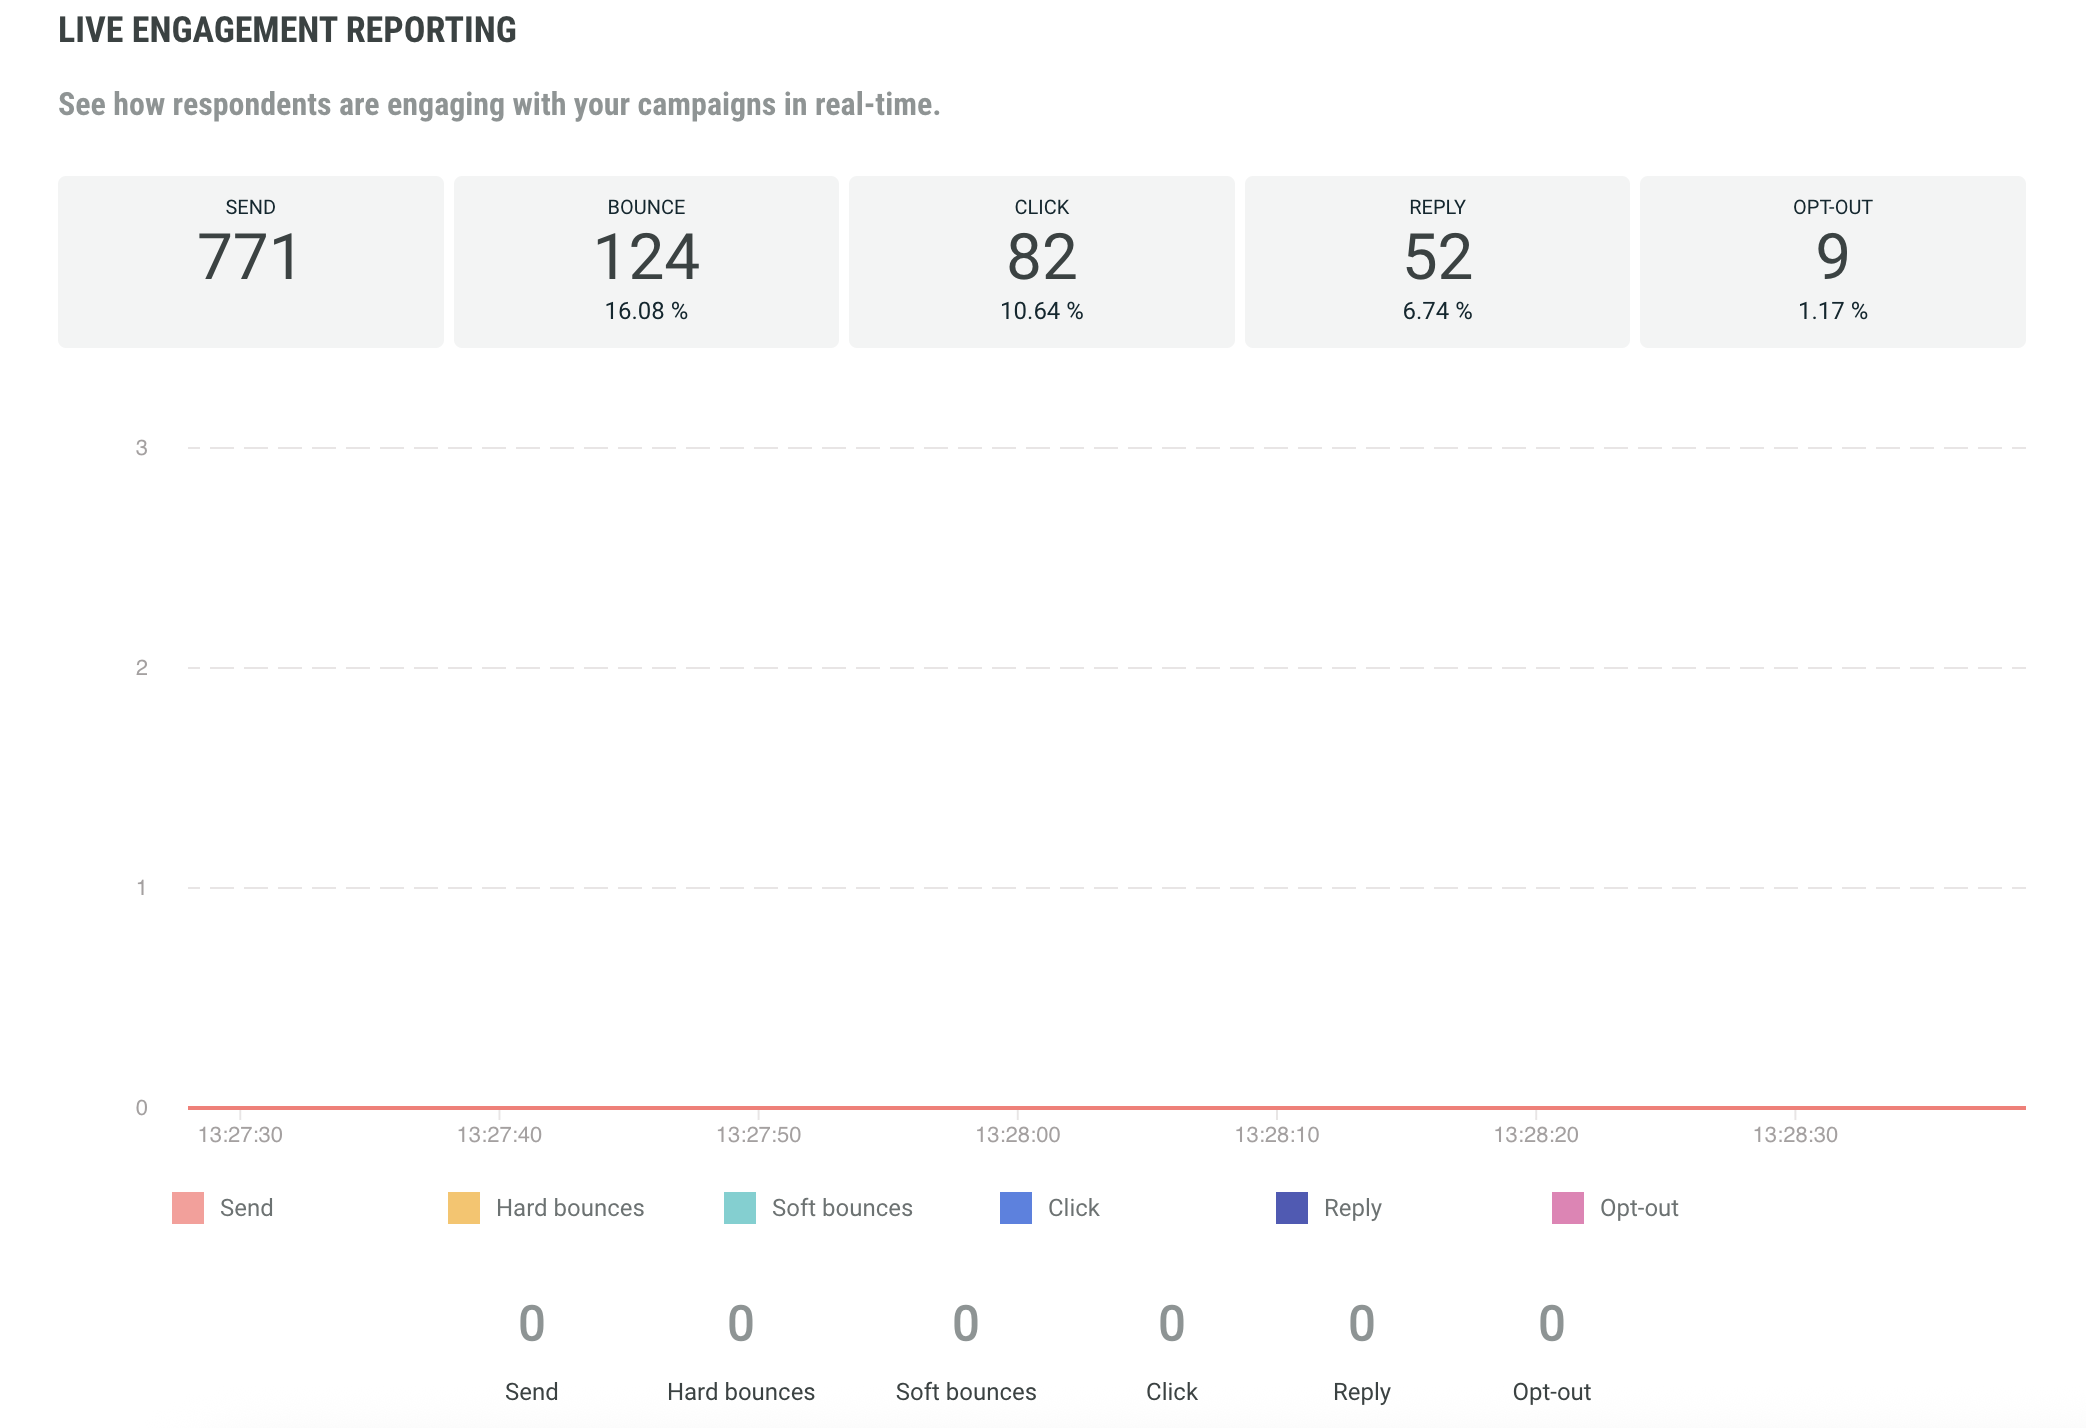Toggle the Reply legend color swatch

1292,1208
